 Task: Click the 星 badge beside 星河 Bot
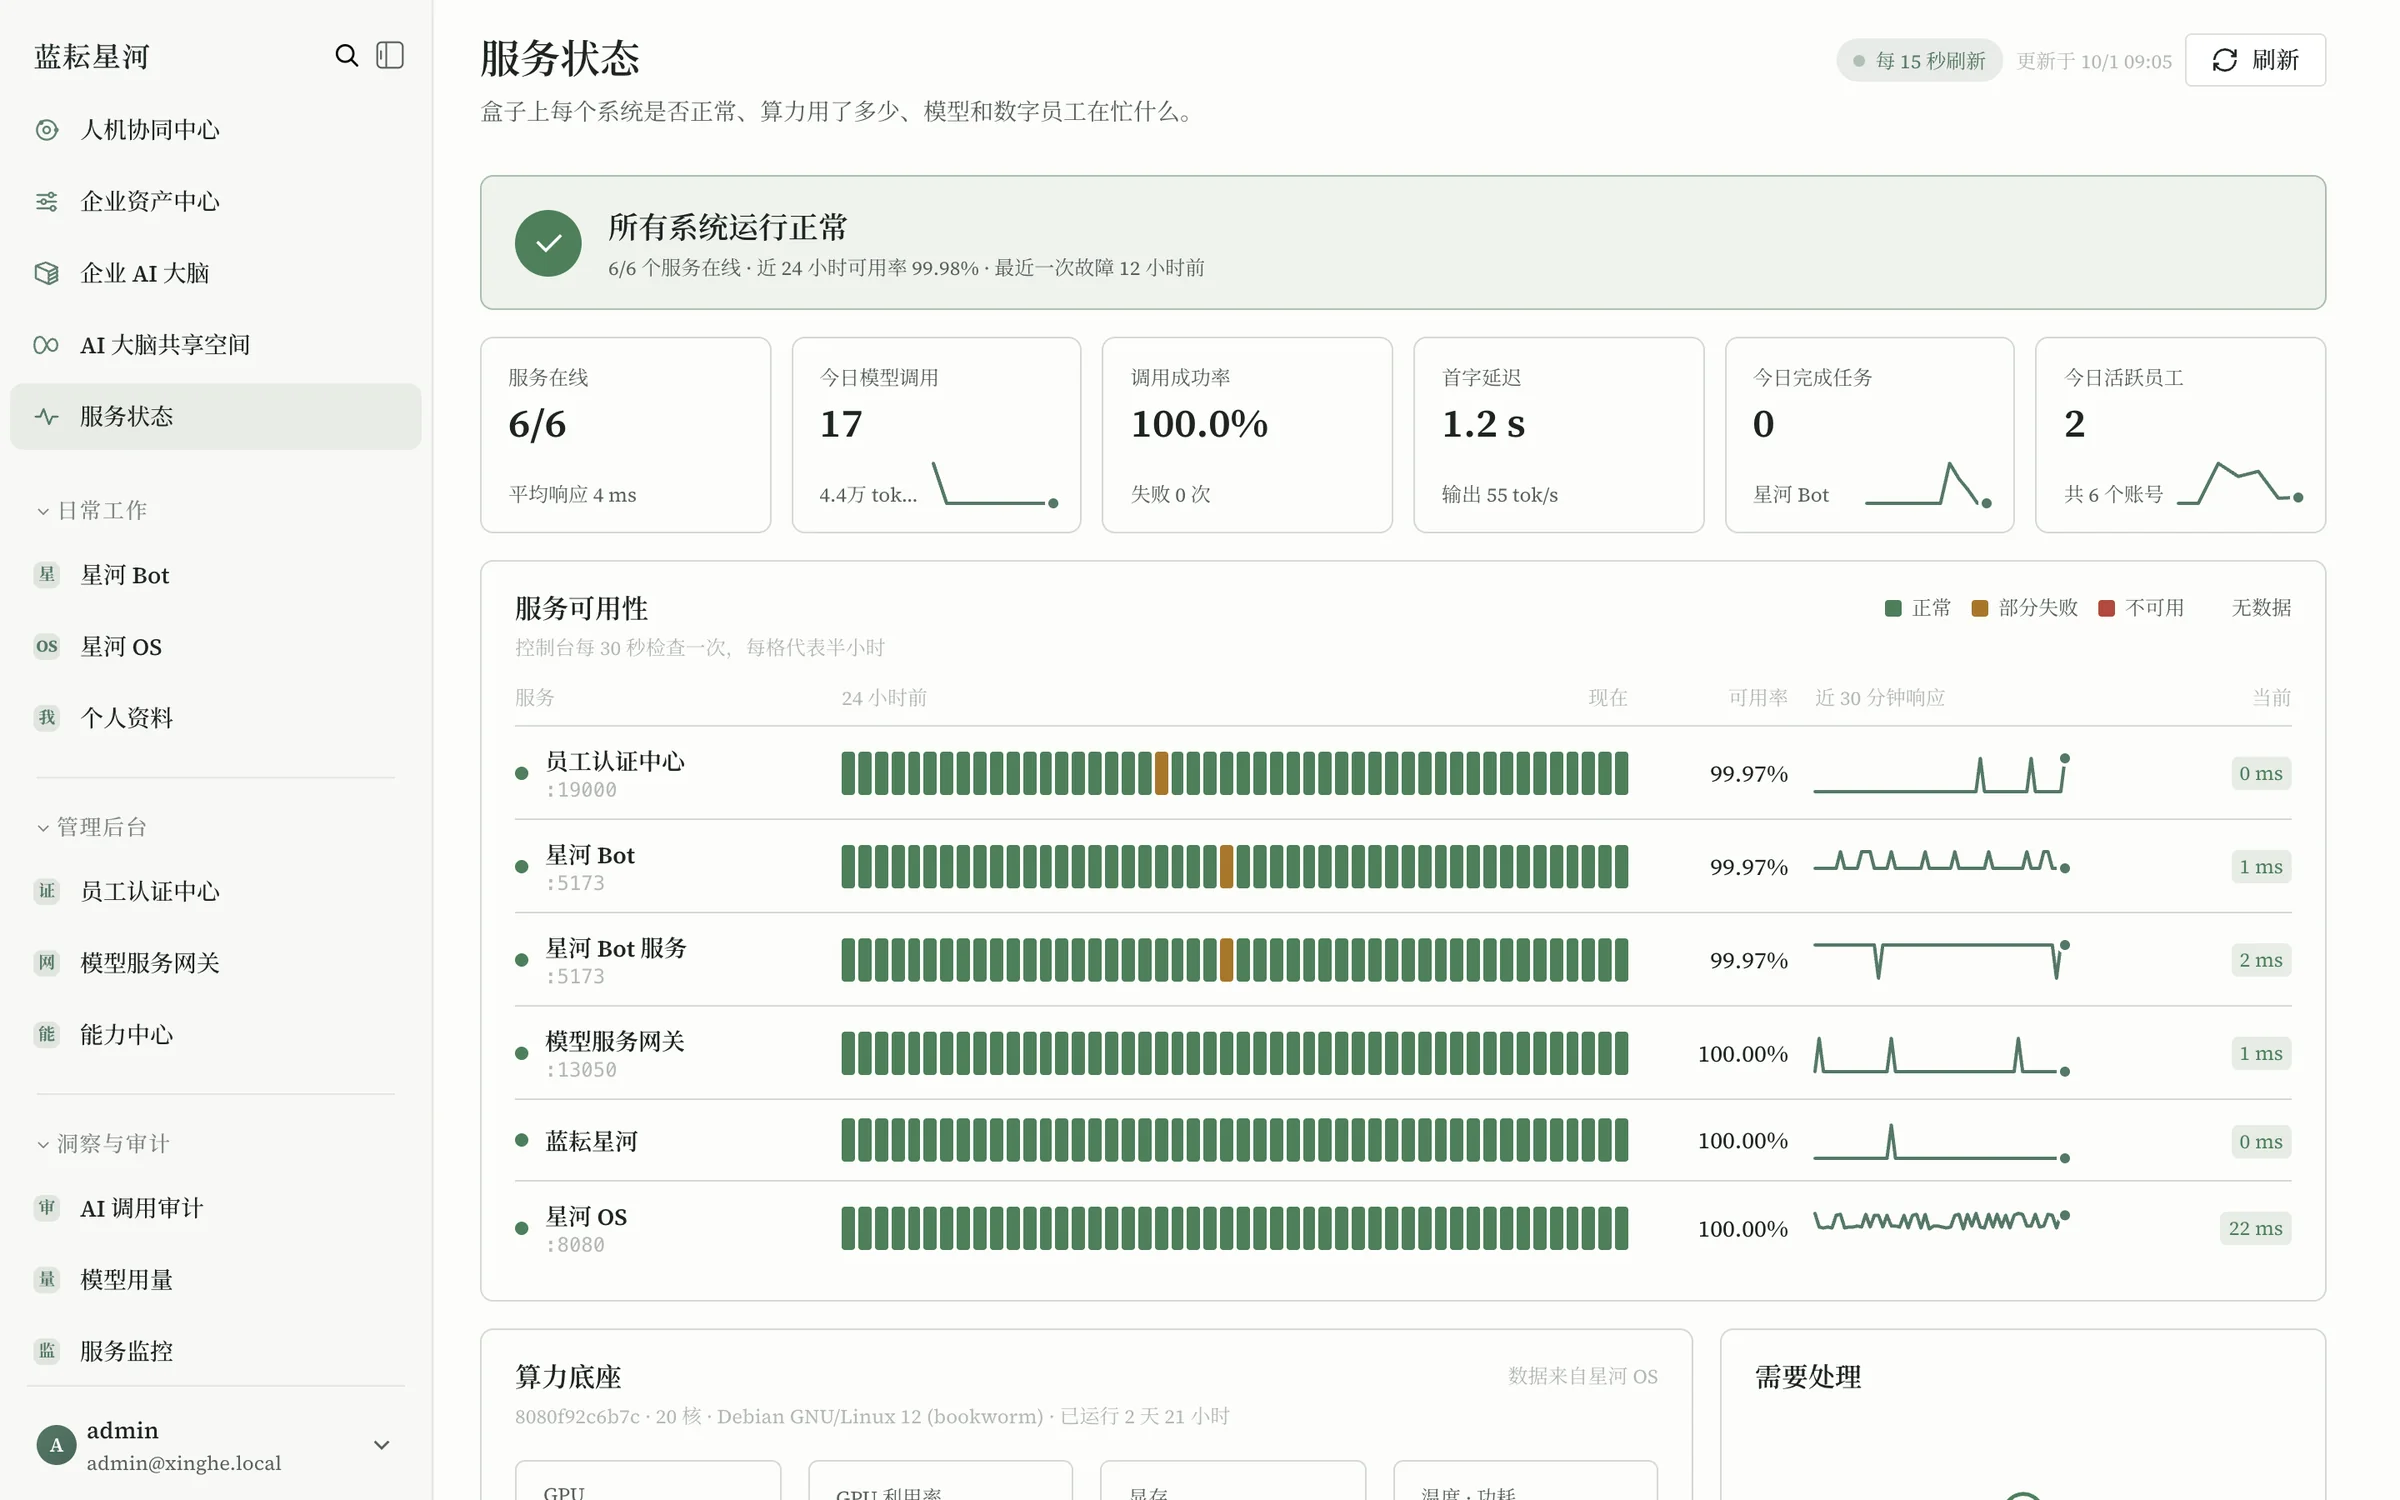pos(47,575)
